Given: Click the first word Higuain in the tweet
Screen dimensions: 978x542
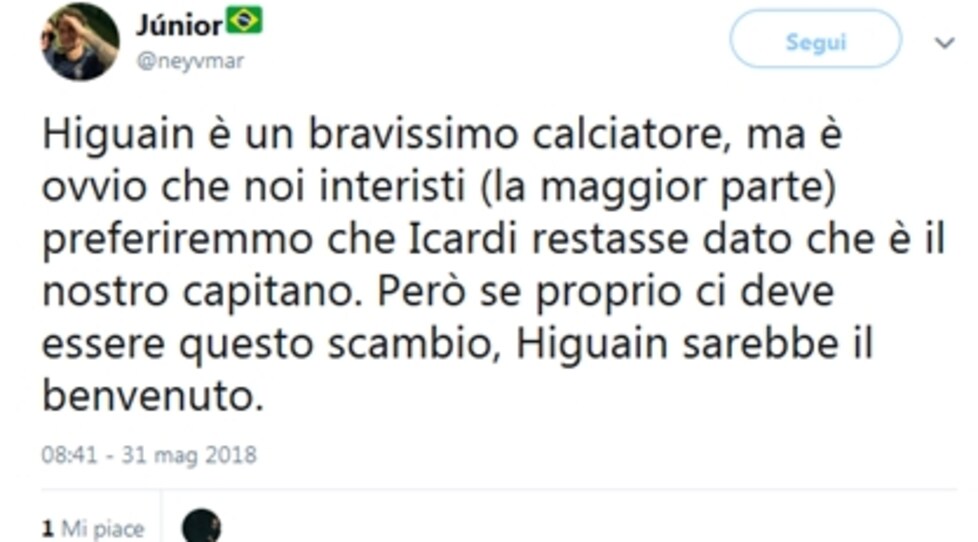Looking at the screenshot, I should (119, 136).
